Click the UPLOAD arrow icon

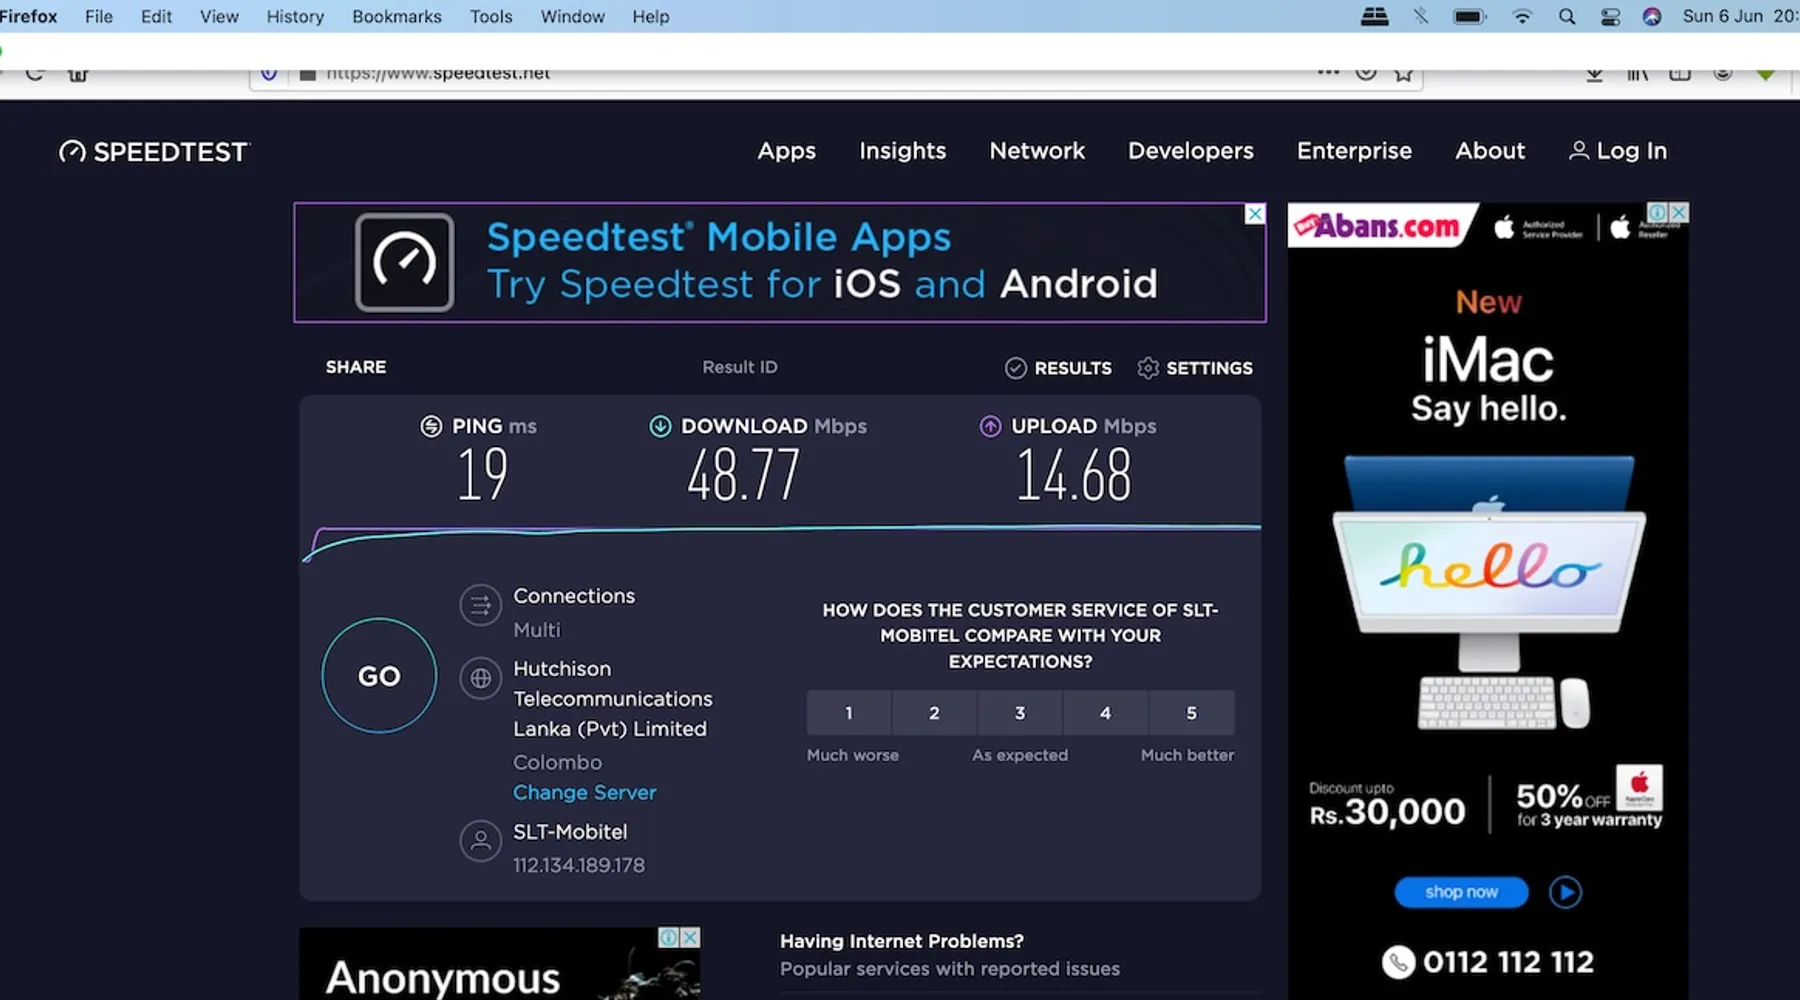pyautogui.click(x=990, y=426)
